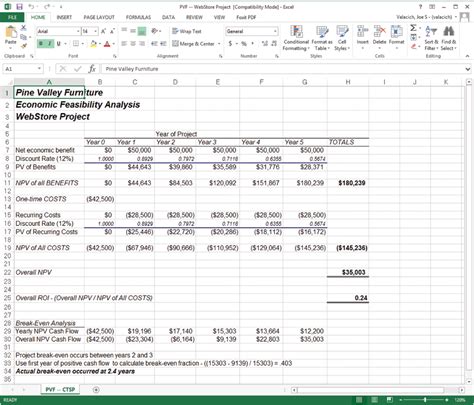This screenshot has width=474, height=405.
Task: Click the AutoSum sigma icon
Action: [x=413, y=28]
